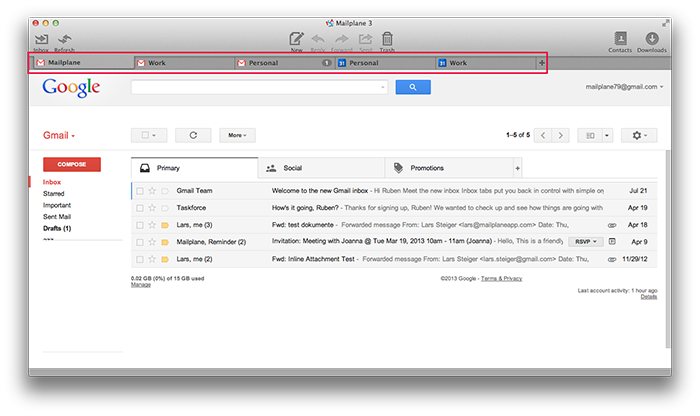Star the Taskforce message
Screen dimensions: 700x416
click(152, 208)
